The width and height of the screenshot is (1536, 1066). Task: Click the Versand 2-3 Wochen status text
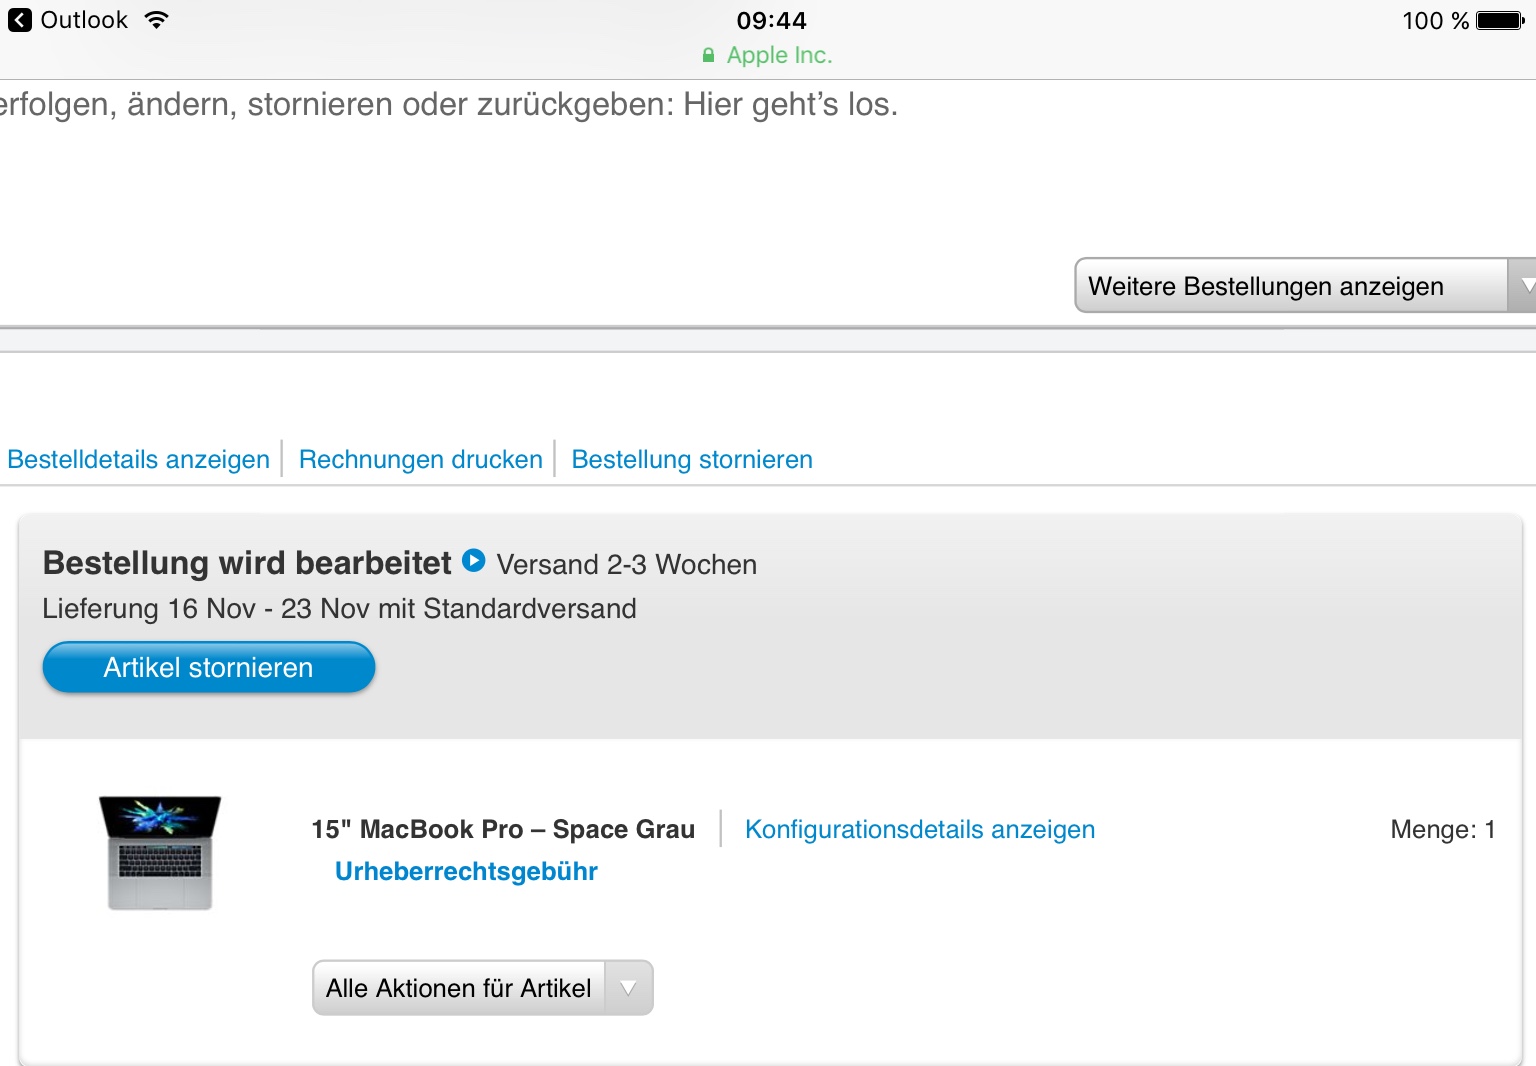pos(627,564)
